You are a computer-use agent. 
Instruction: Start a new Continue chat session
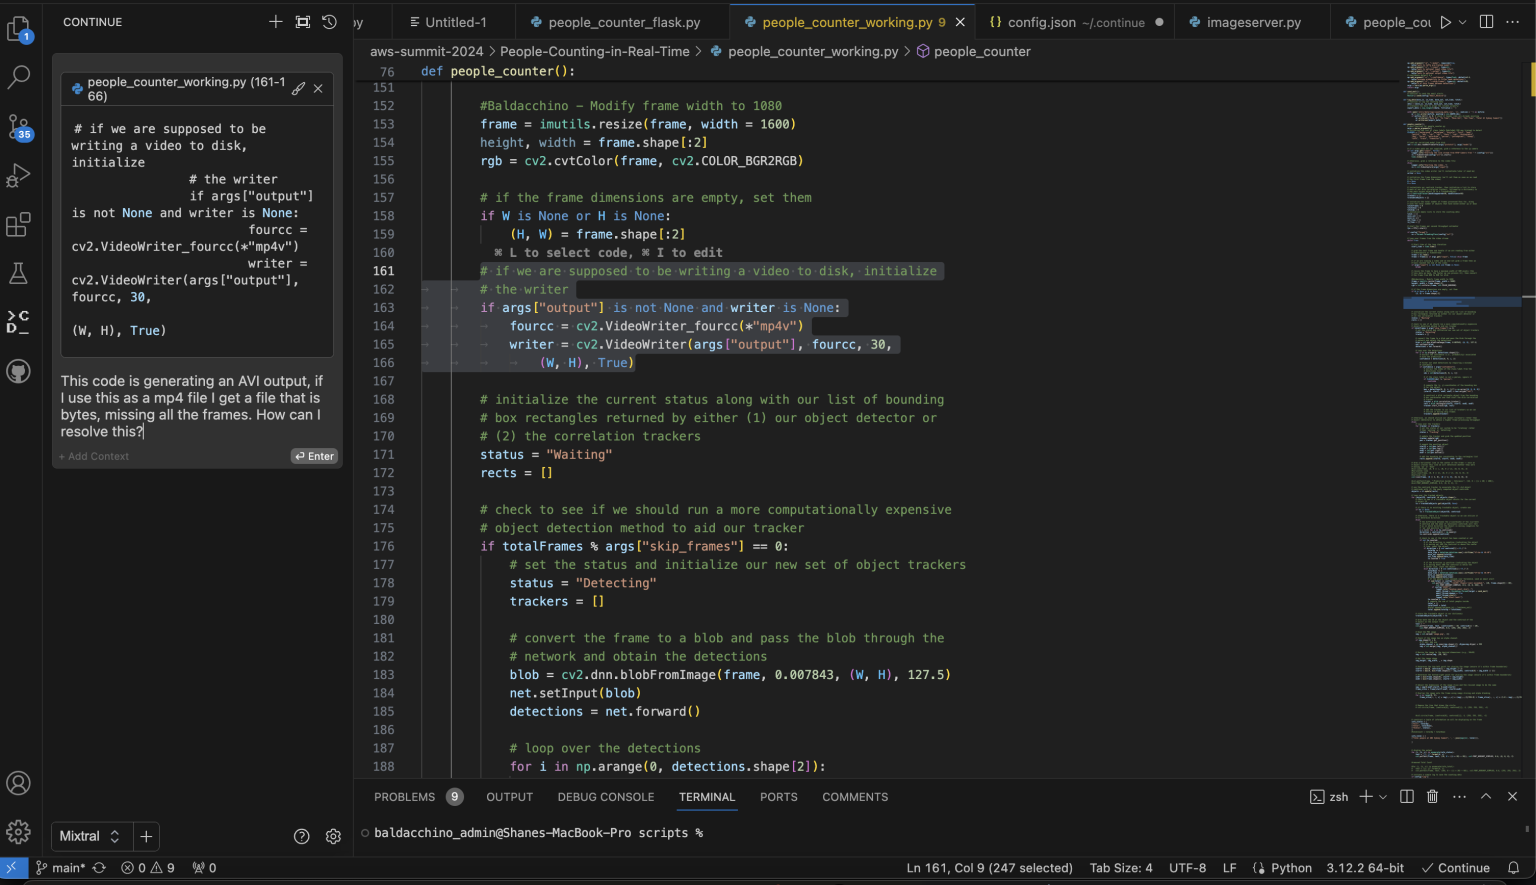point(275,21)
